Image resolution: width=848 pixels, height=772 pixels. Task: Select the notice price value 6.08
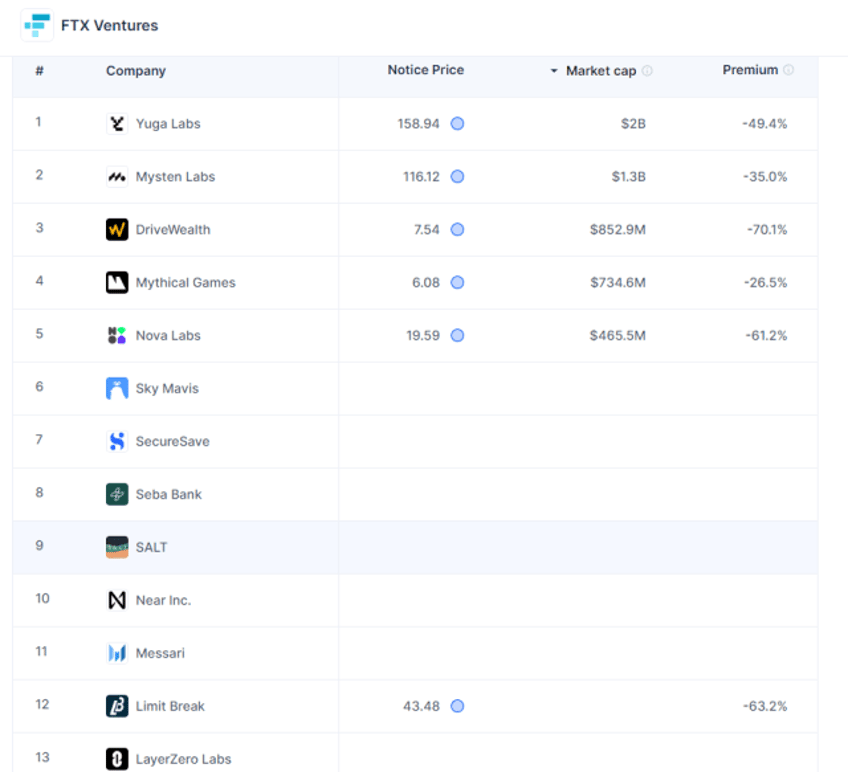[x=426, y=282]
